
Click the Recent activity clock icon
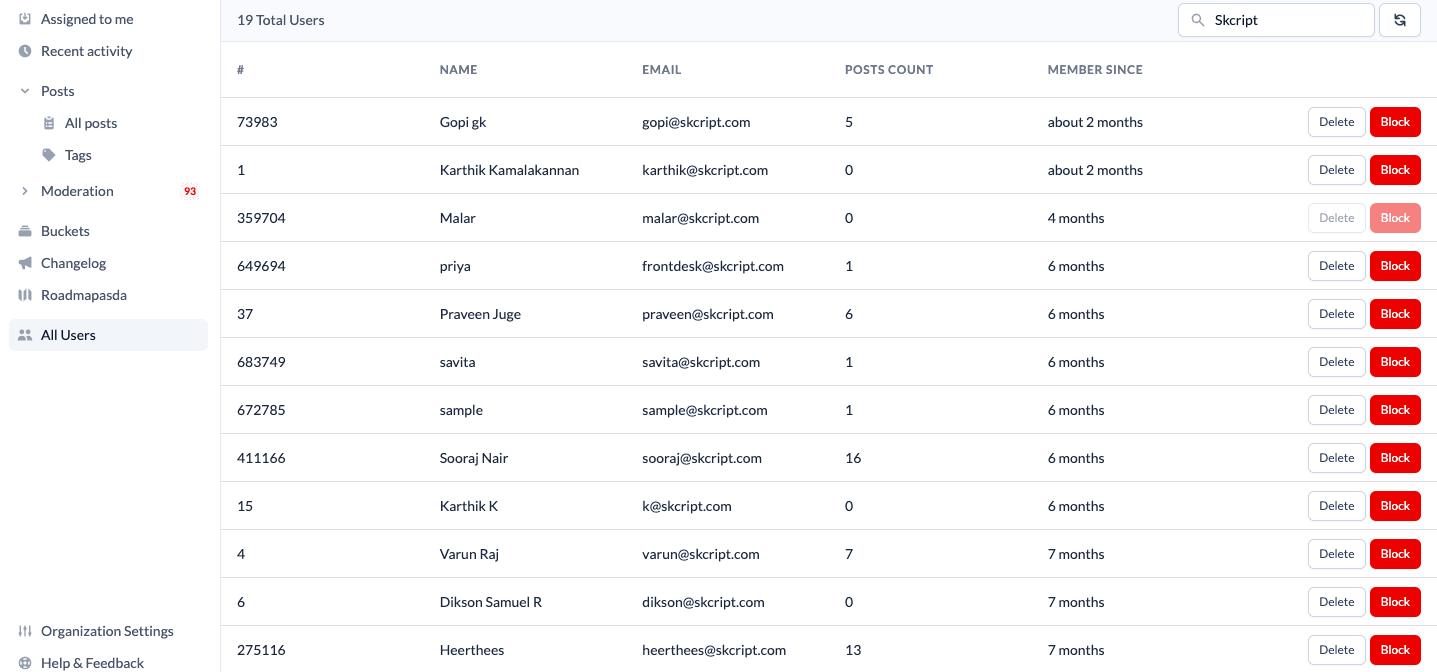click(x=25, y=51)
